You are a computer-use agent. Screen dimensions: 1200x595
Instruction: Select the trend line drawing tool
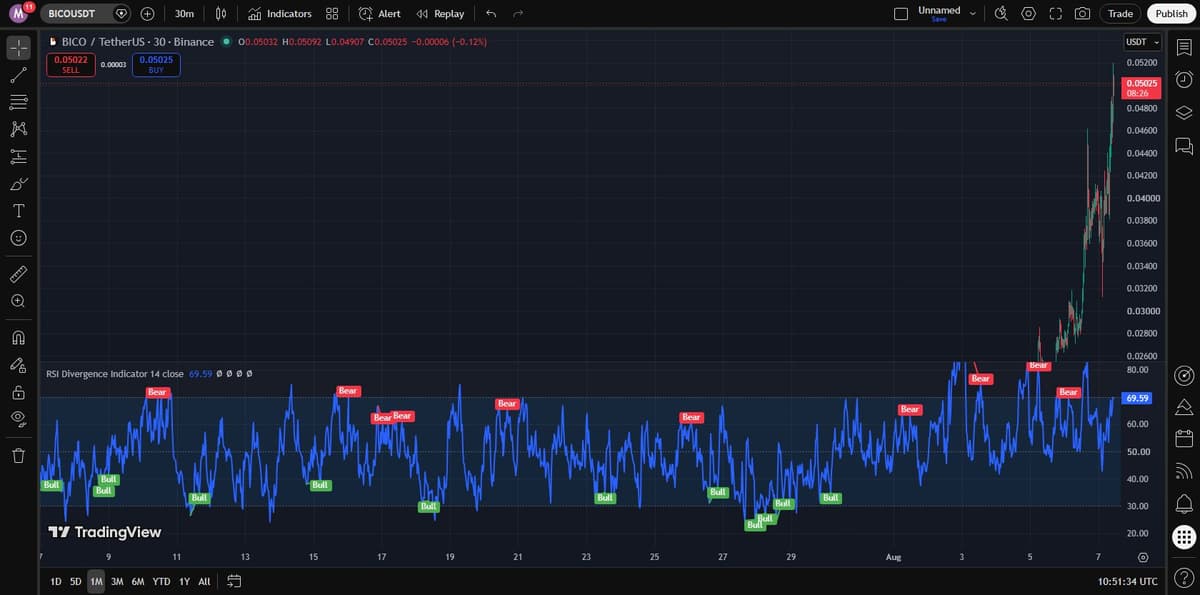pos(18,75)
